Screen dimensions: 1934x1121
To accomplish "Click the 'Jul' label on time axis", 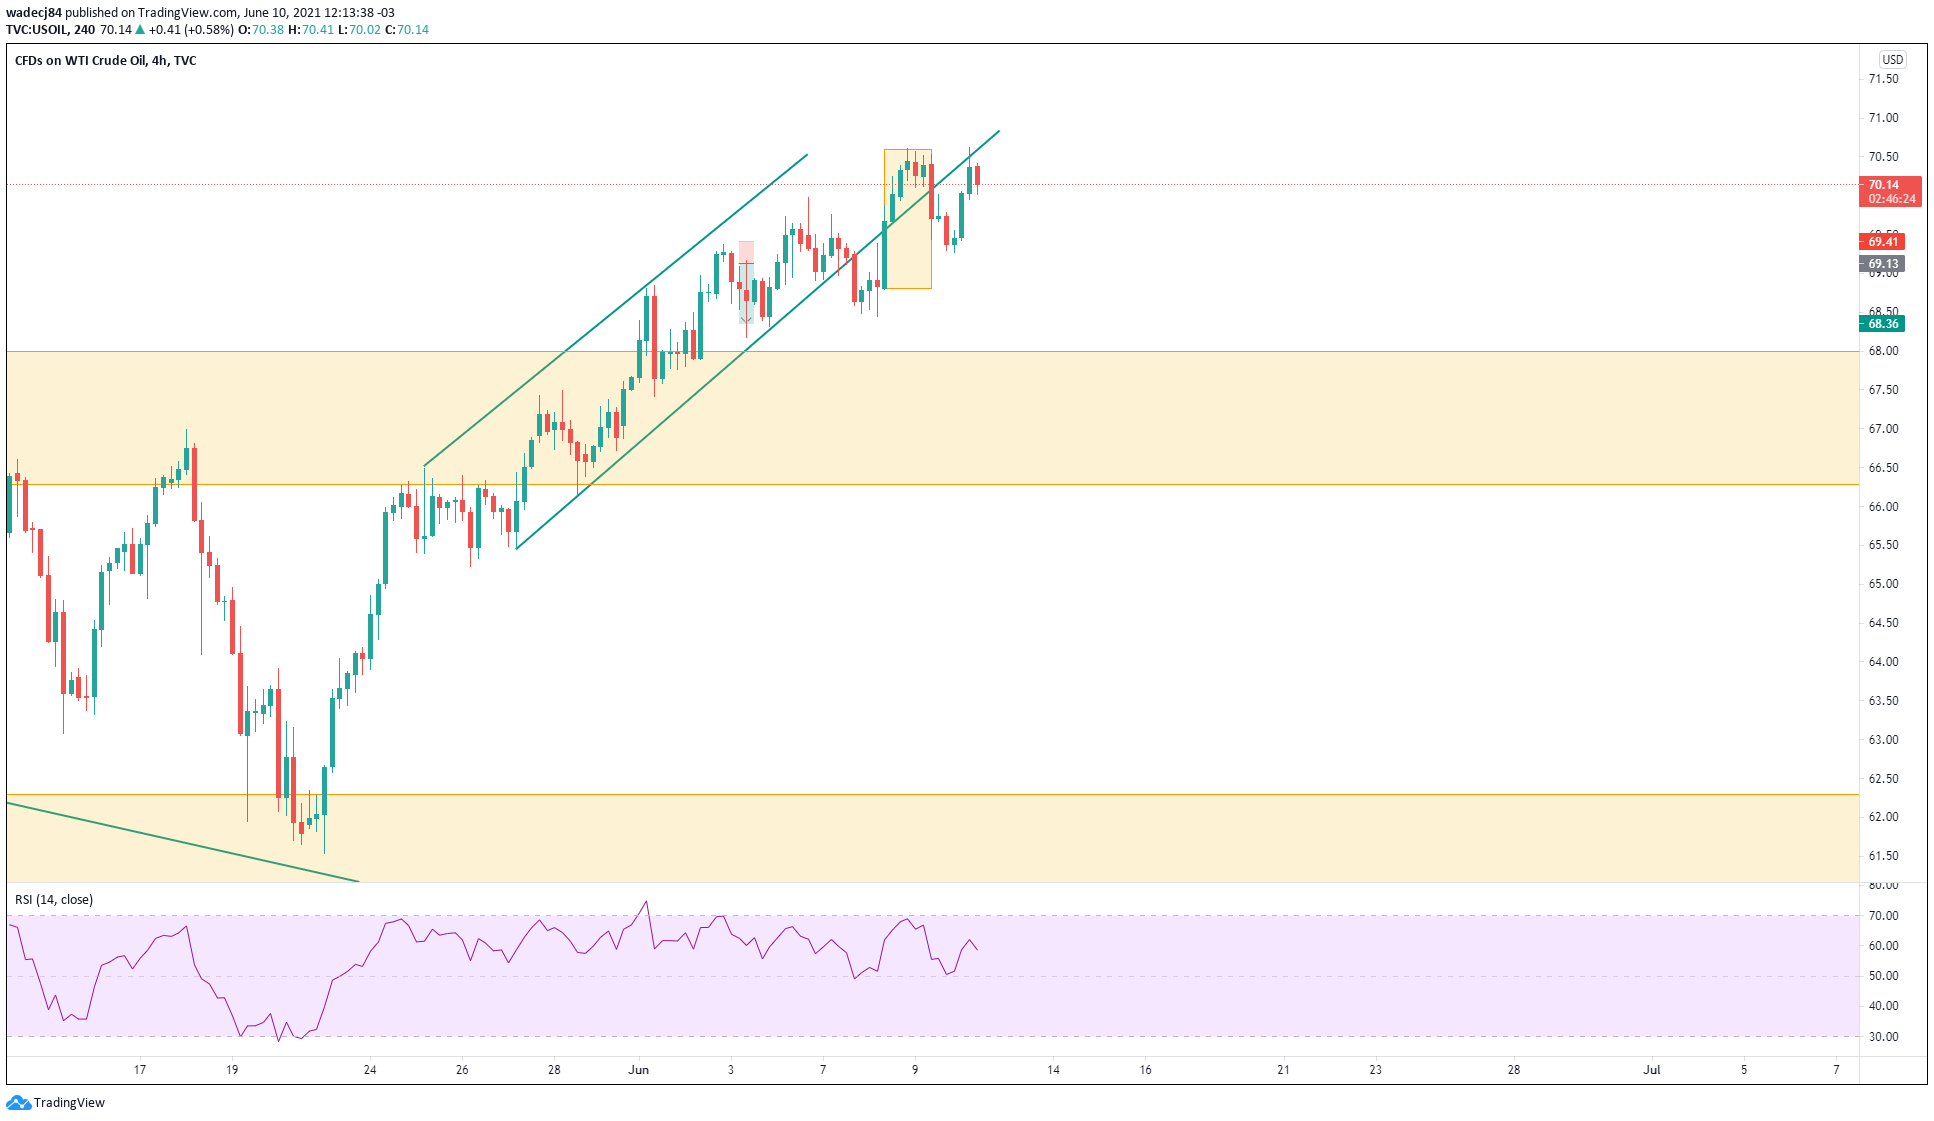I will tap(1652, 1070).
